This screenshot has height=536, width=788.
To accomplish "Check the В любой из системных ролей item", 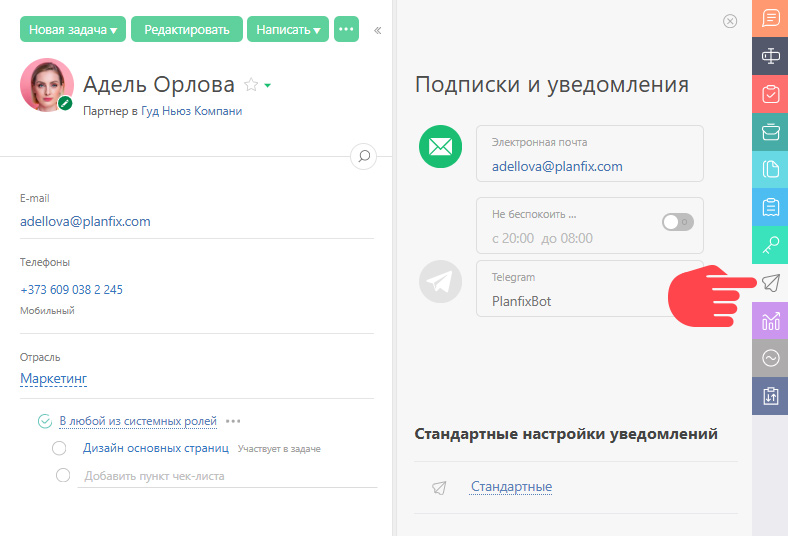I will 45,421.
